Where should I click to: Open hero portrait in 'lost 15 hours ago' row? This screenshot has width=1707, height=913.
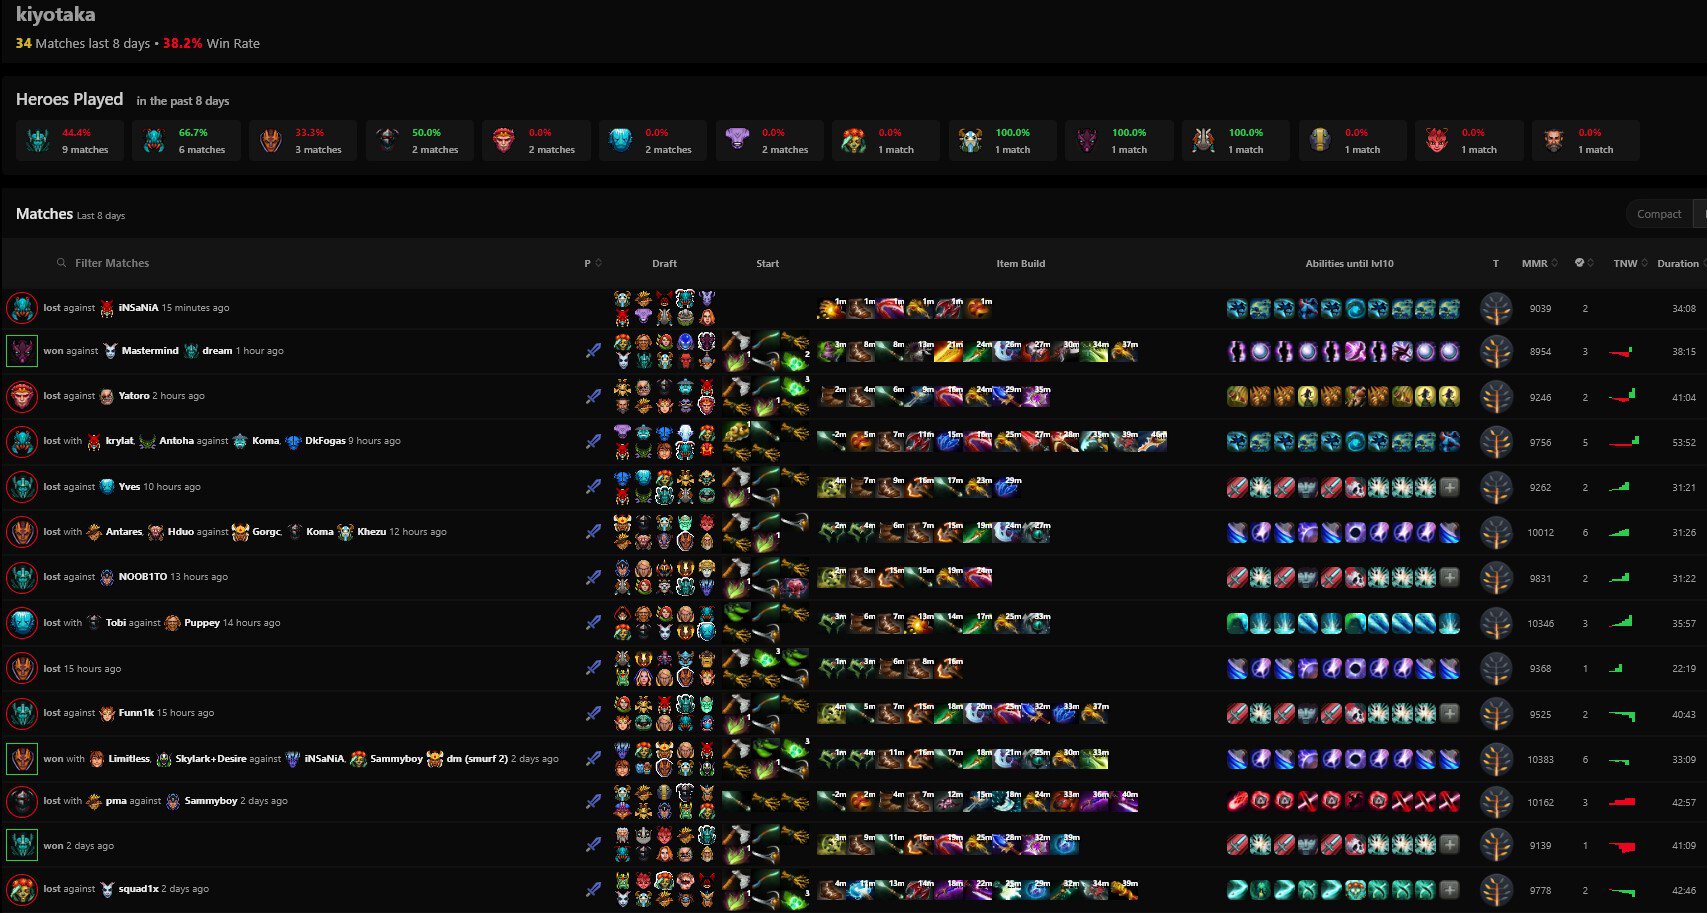pyautogui.click(x=22, y=668)
